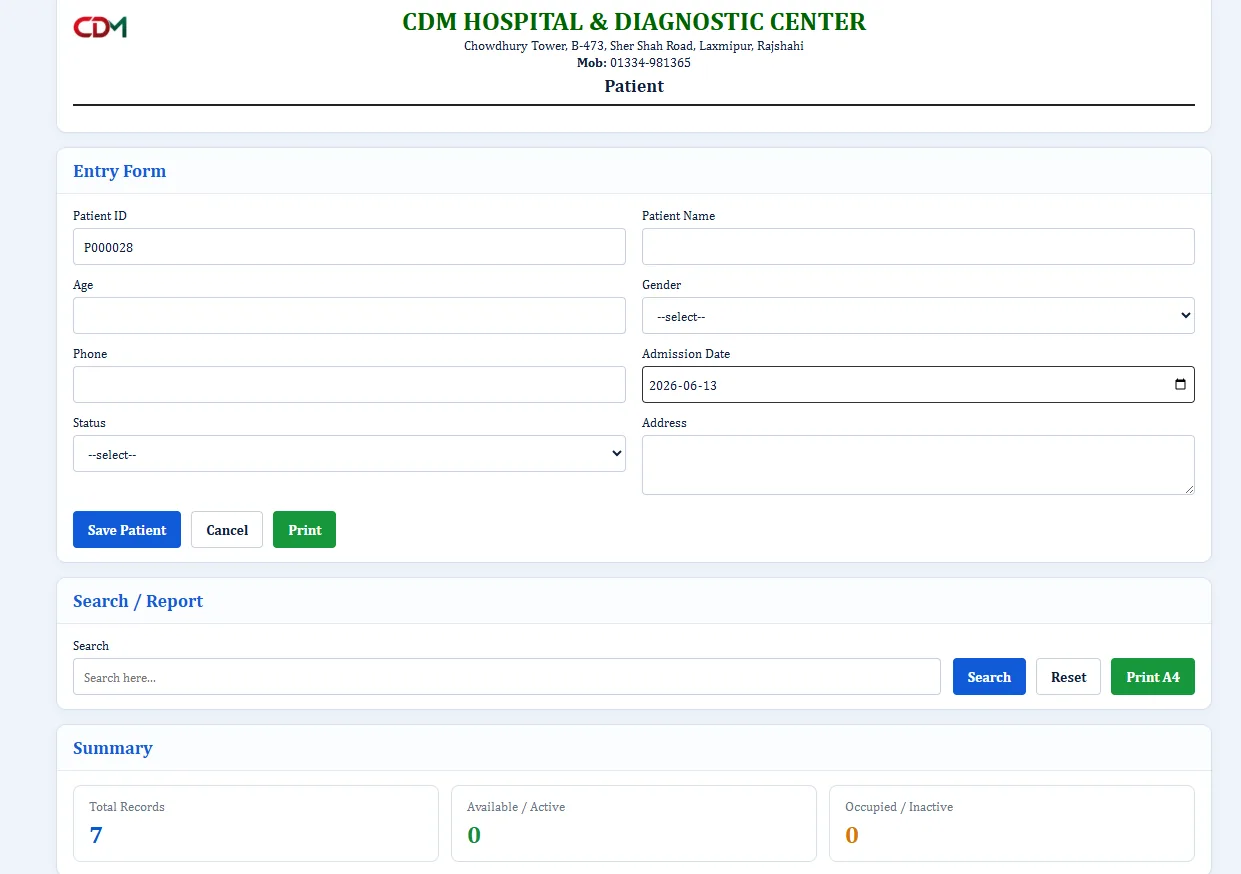1241x874 pixels.
Task: Click the Status field label
Action: pos(89,423)
